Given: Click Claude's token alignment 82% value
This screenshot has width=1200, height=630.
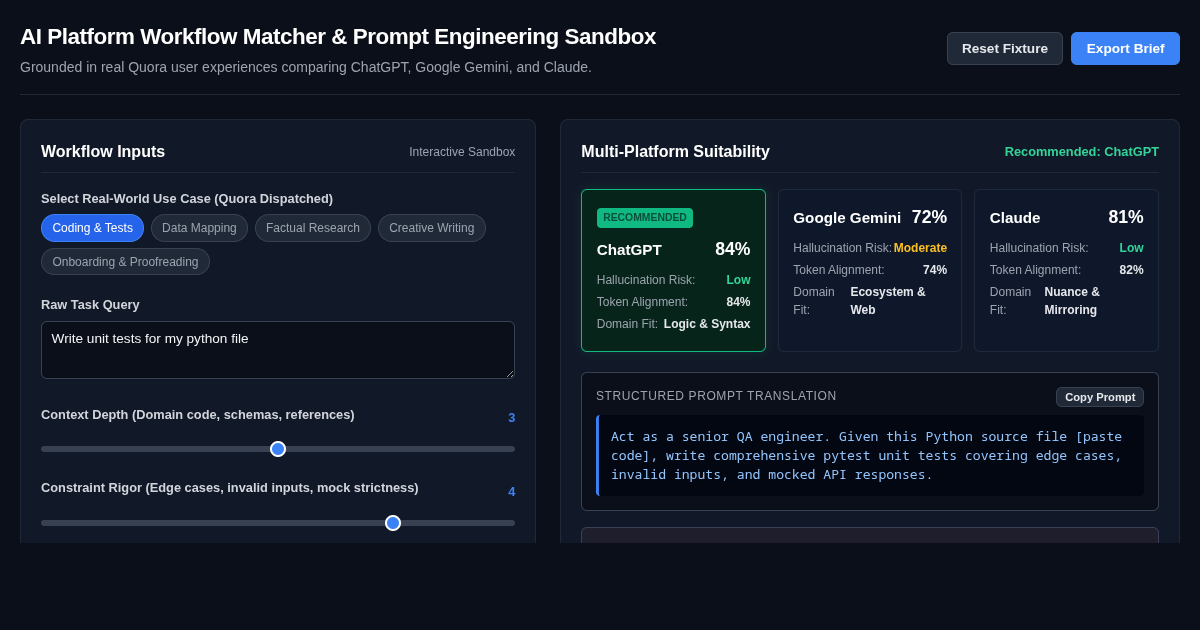Looking at the screenshot, I should coord(1131,270).
